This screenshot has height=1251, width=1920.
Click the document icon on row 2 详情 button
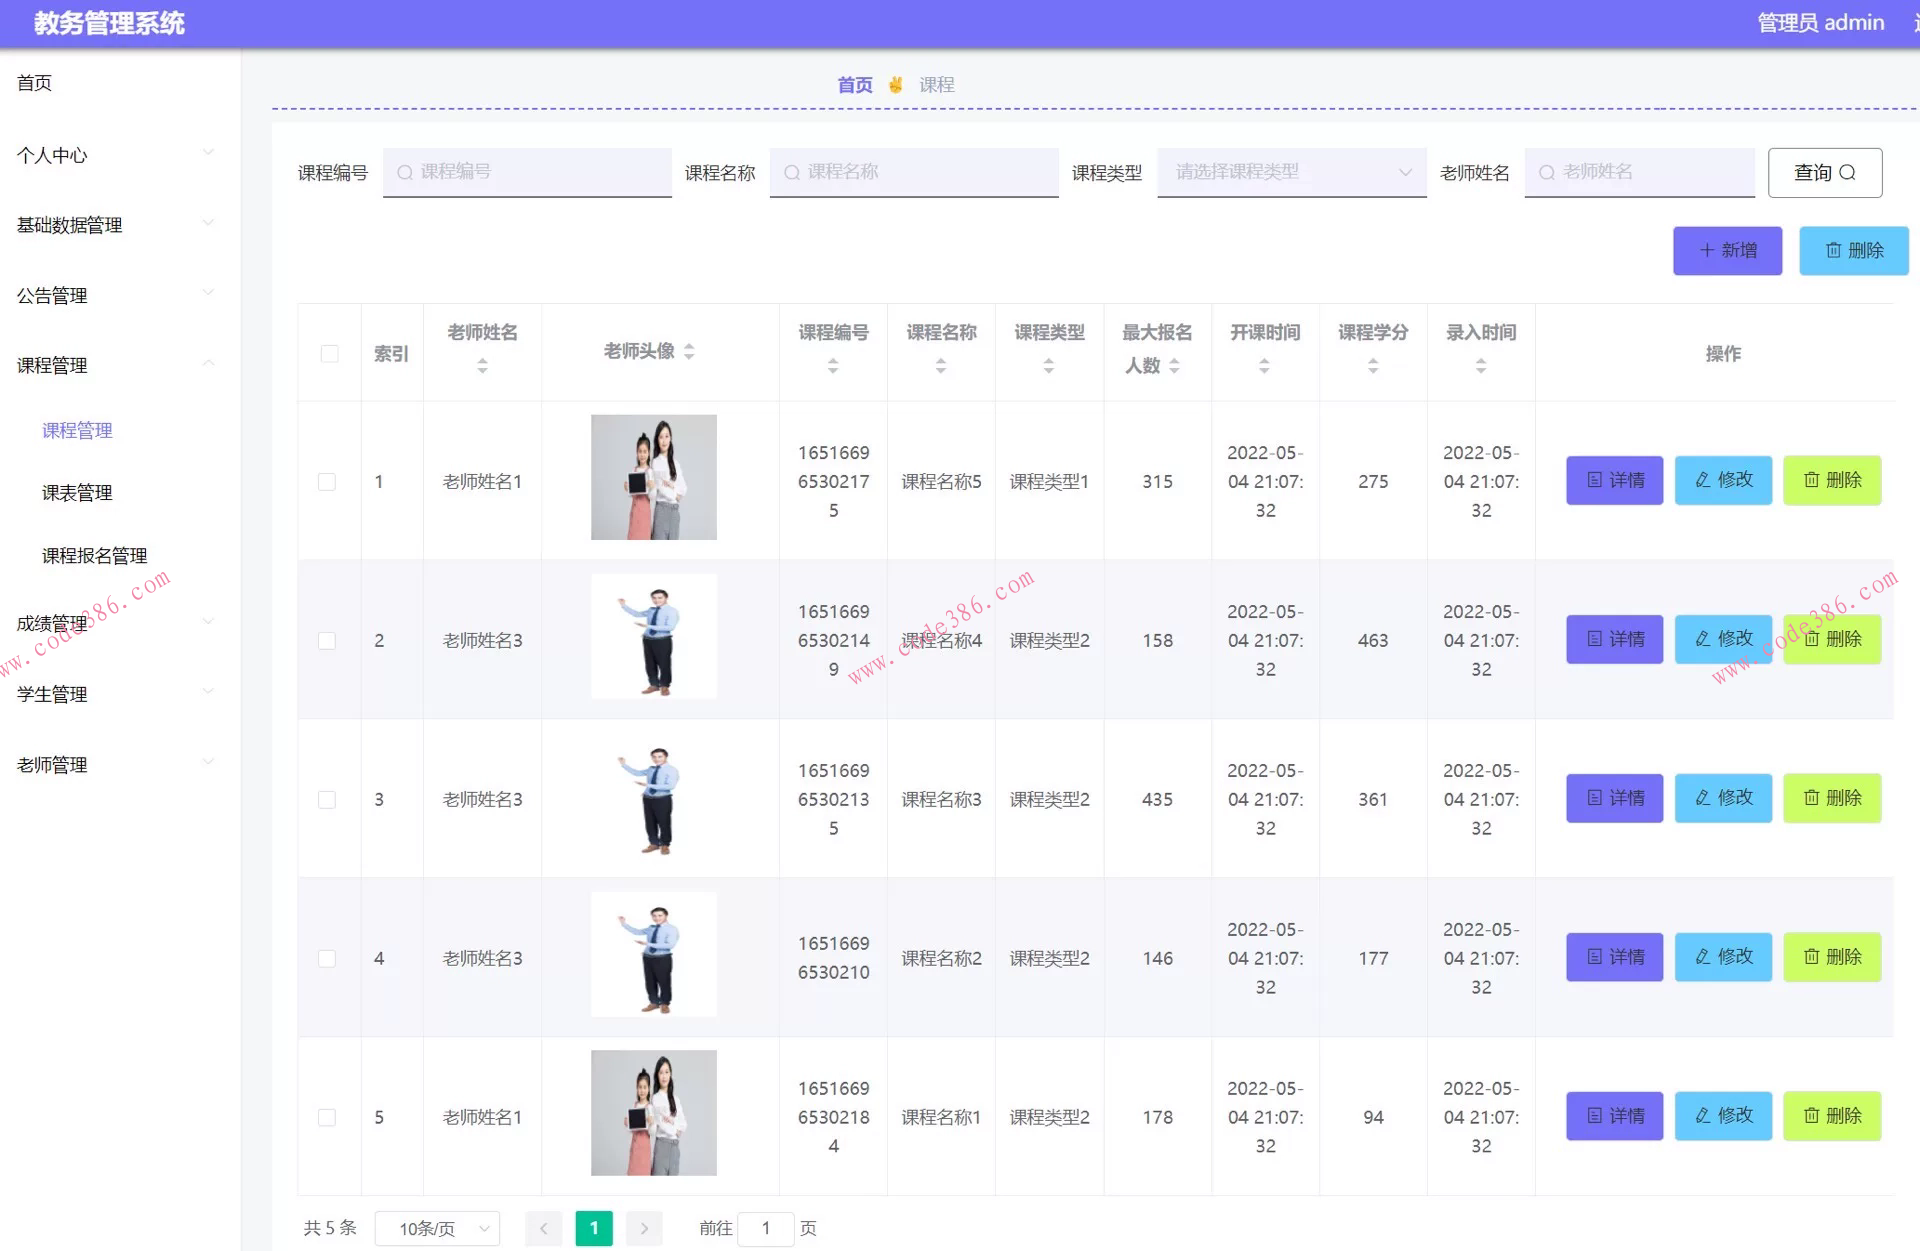point(1595,639)
